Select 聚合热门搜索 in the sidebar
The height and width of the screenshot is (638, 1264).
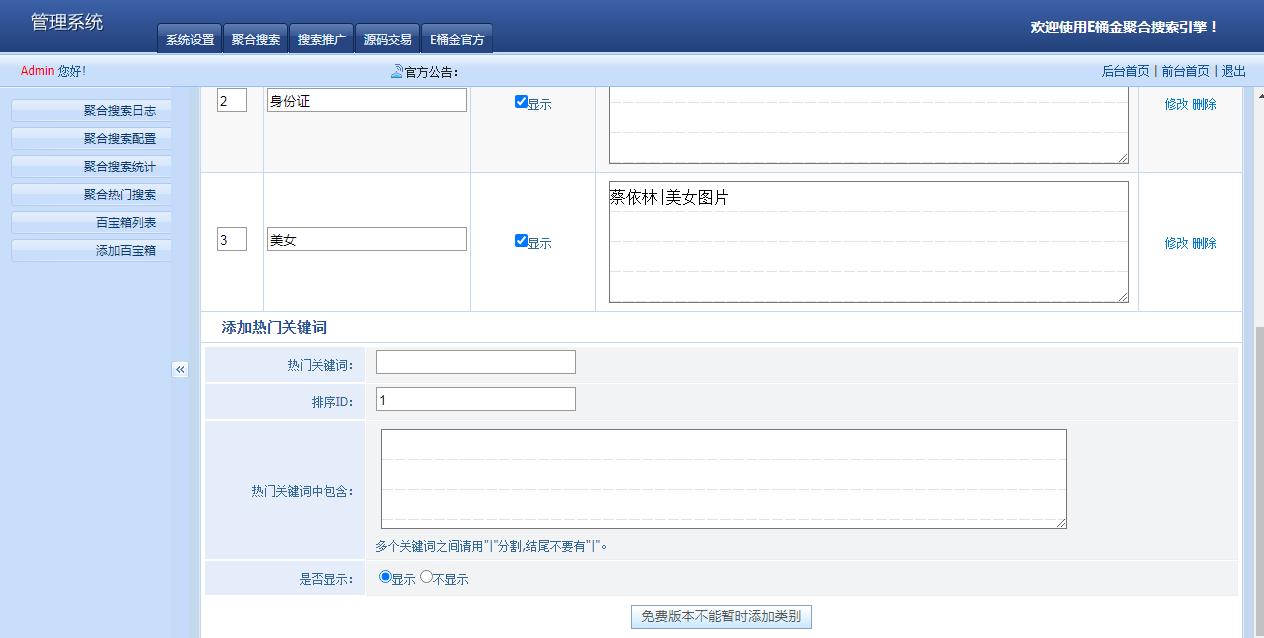[x=91, y=194]
